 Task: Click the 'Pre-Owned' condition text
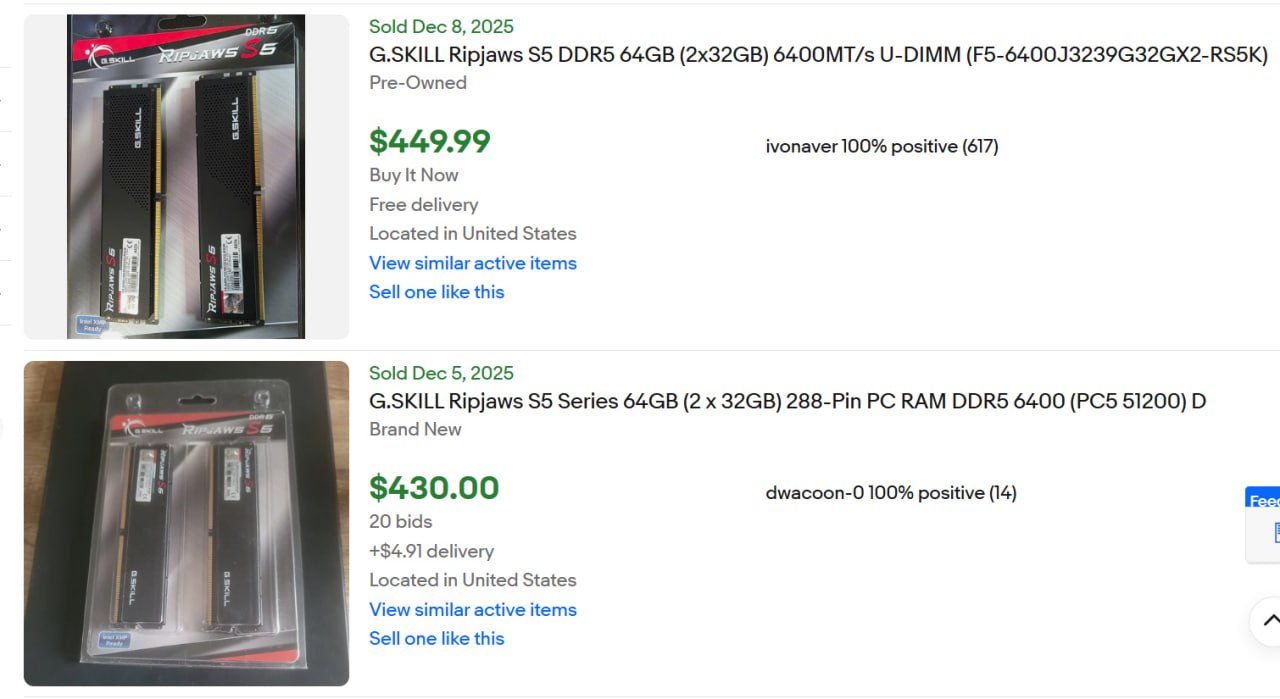coord(417,83)
